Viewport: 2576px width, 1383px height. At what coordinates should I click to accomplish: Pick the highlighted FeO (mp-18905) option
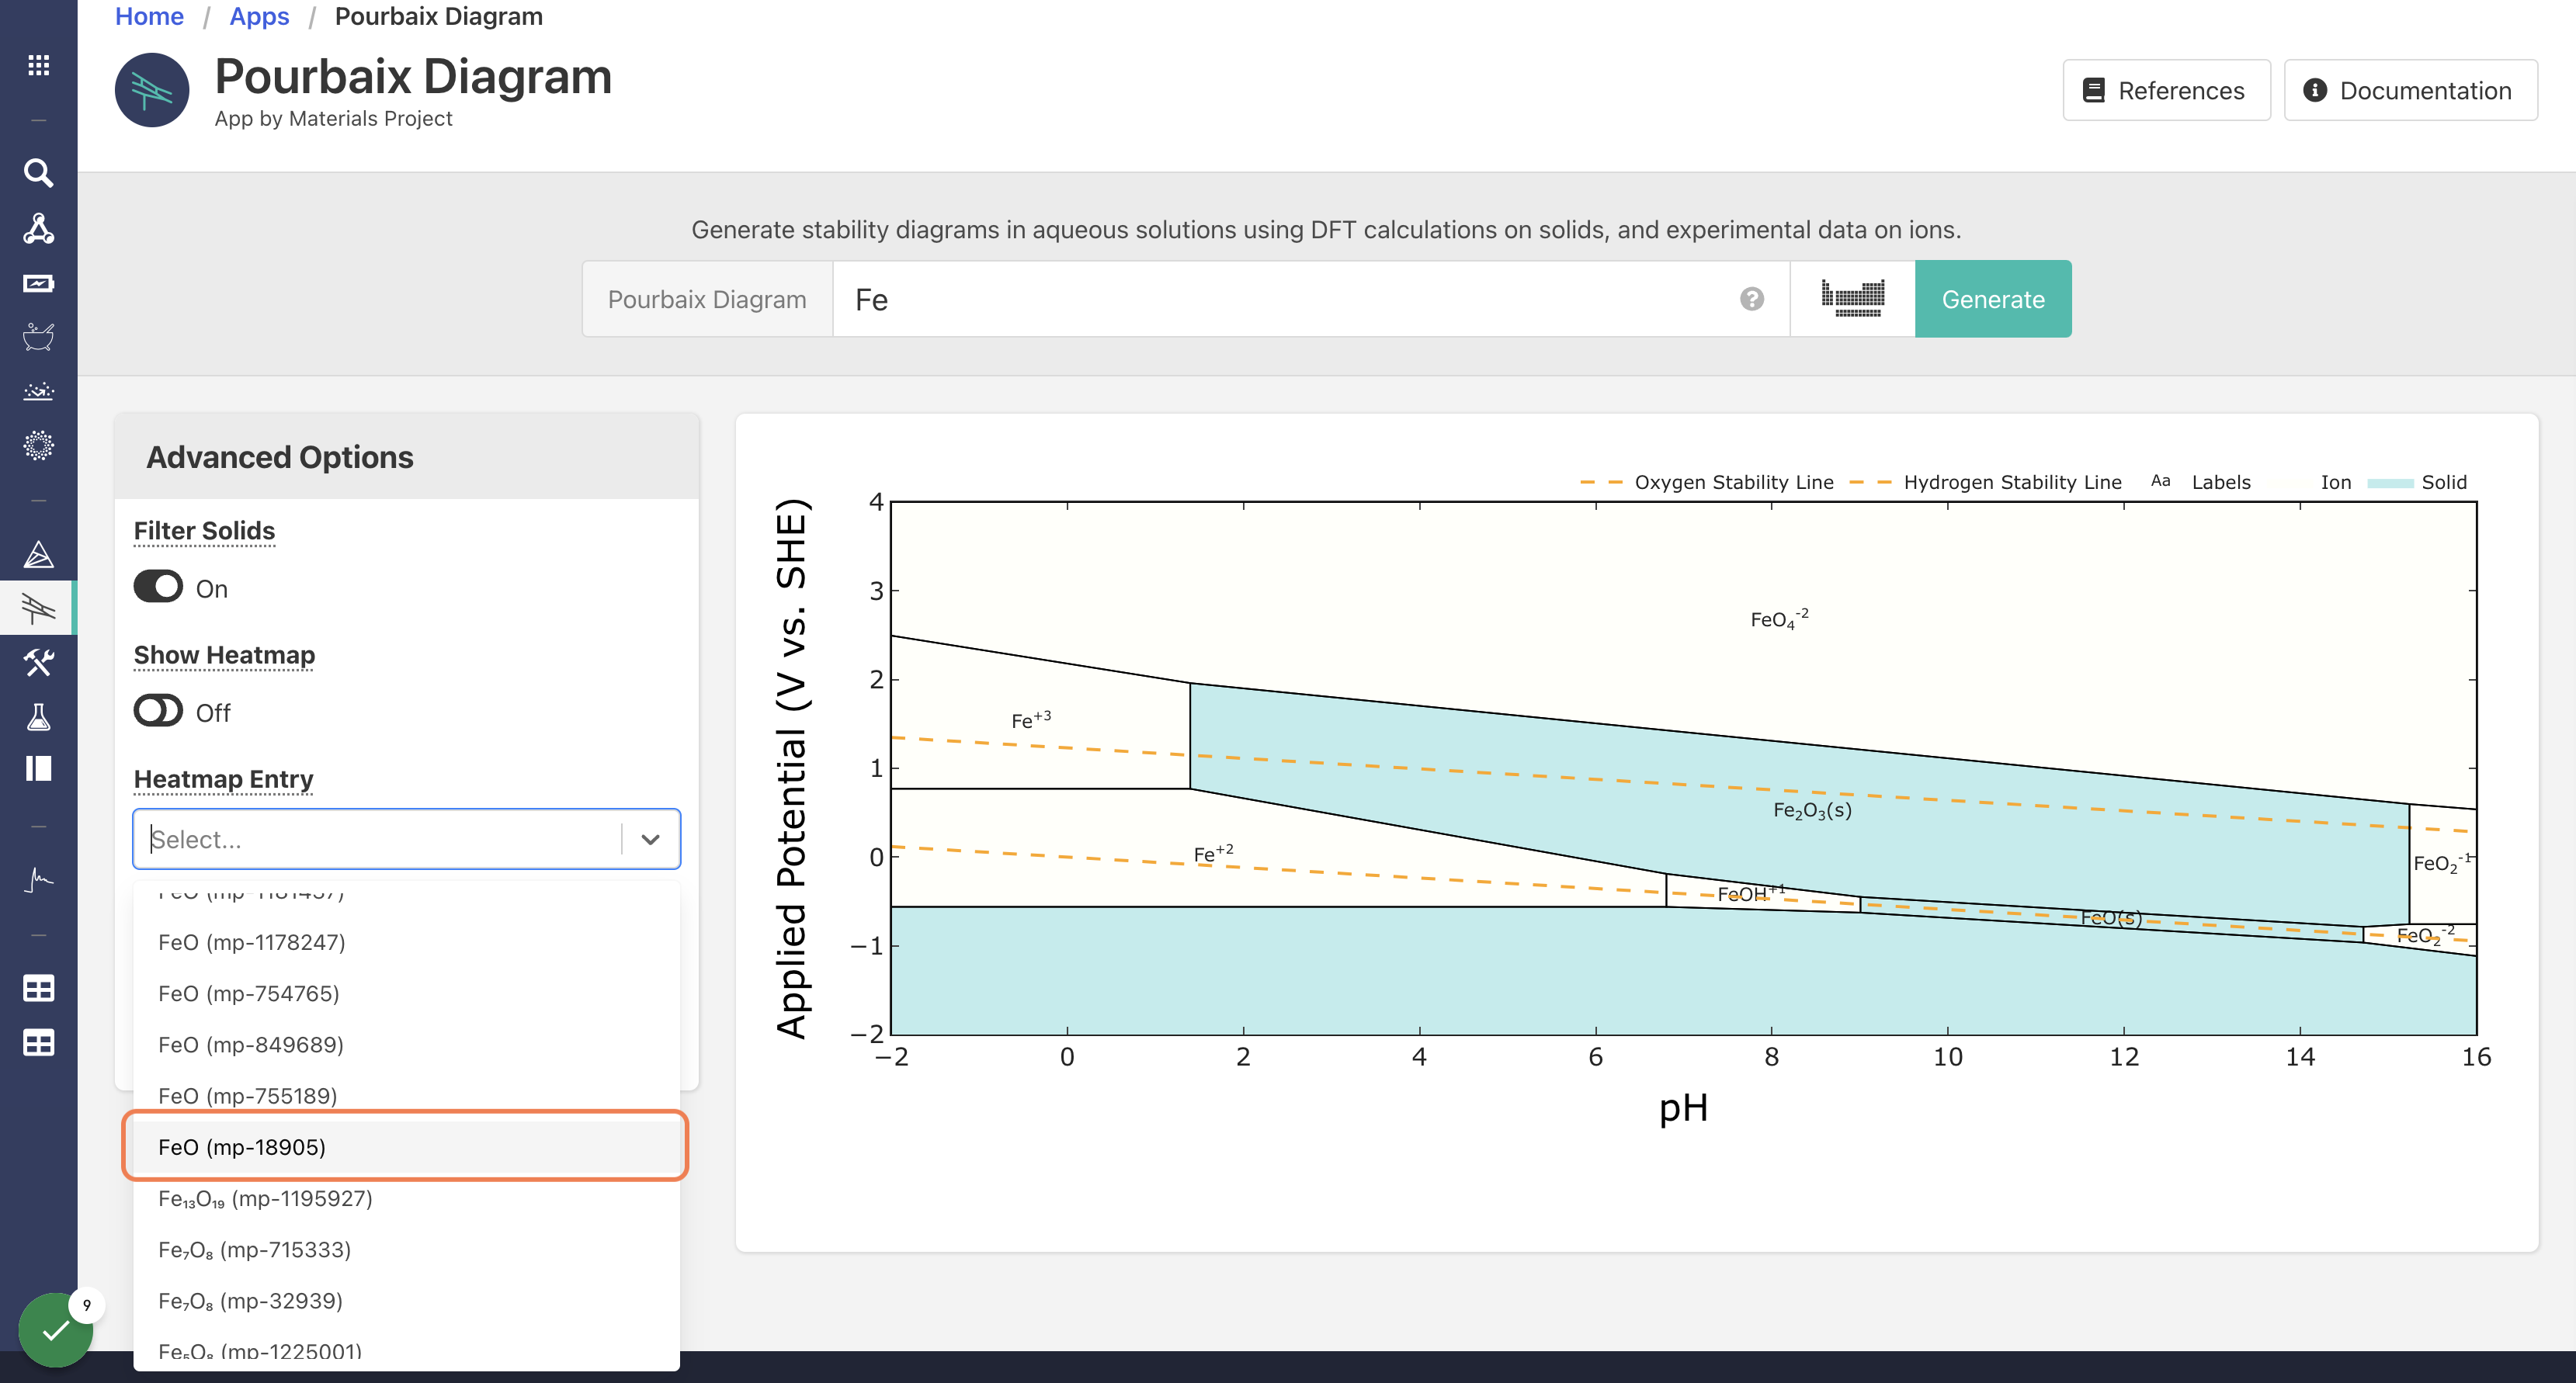coord(406,1147)
